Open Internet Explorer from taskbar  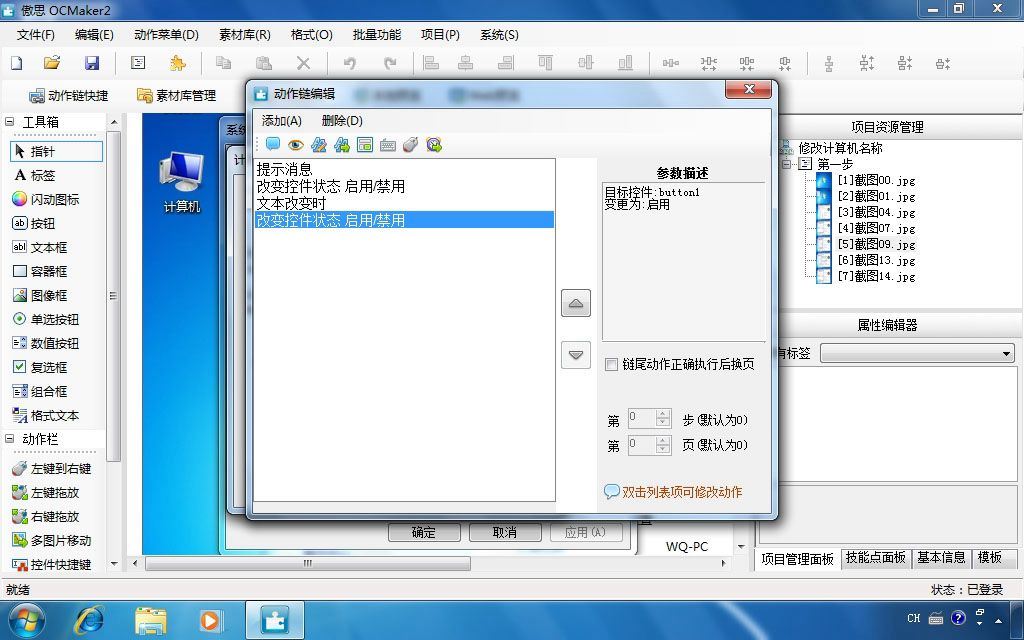coord(89,620)
